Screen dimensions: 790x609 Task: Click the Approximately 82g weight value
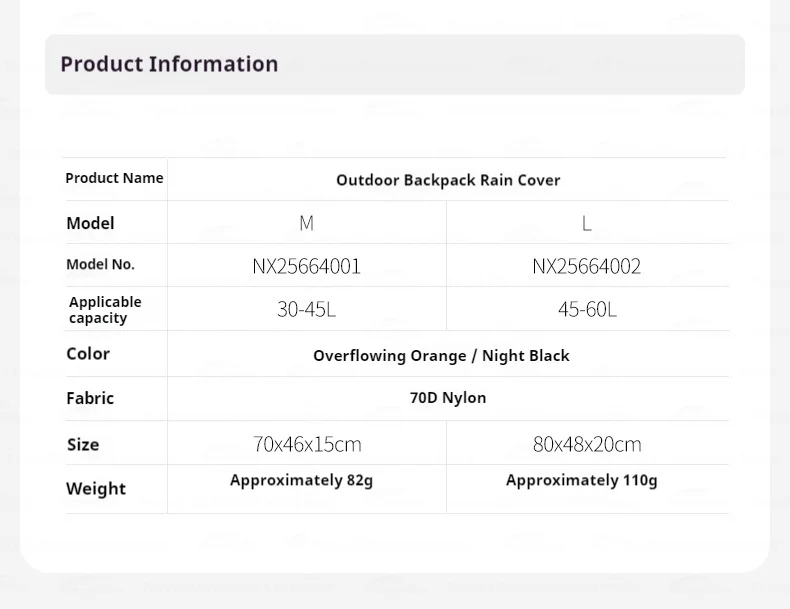(301, 481)
